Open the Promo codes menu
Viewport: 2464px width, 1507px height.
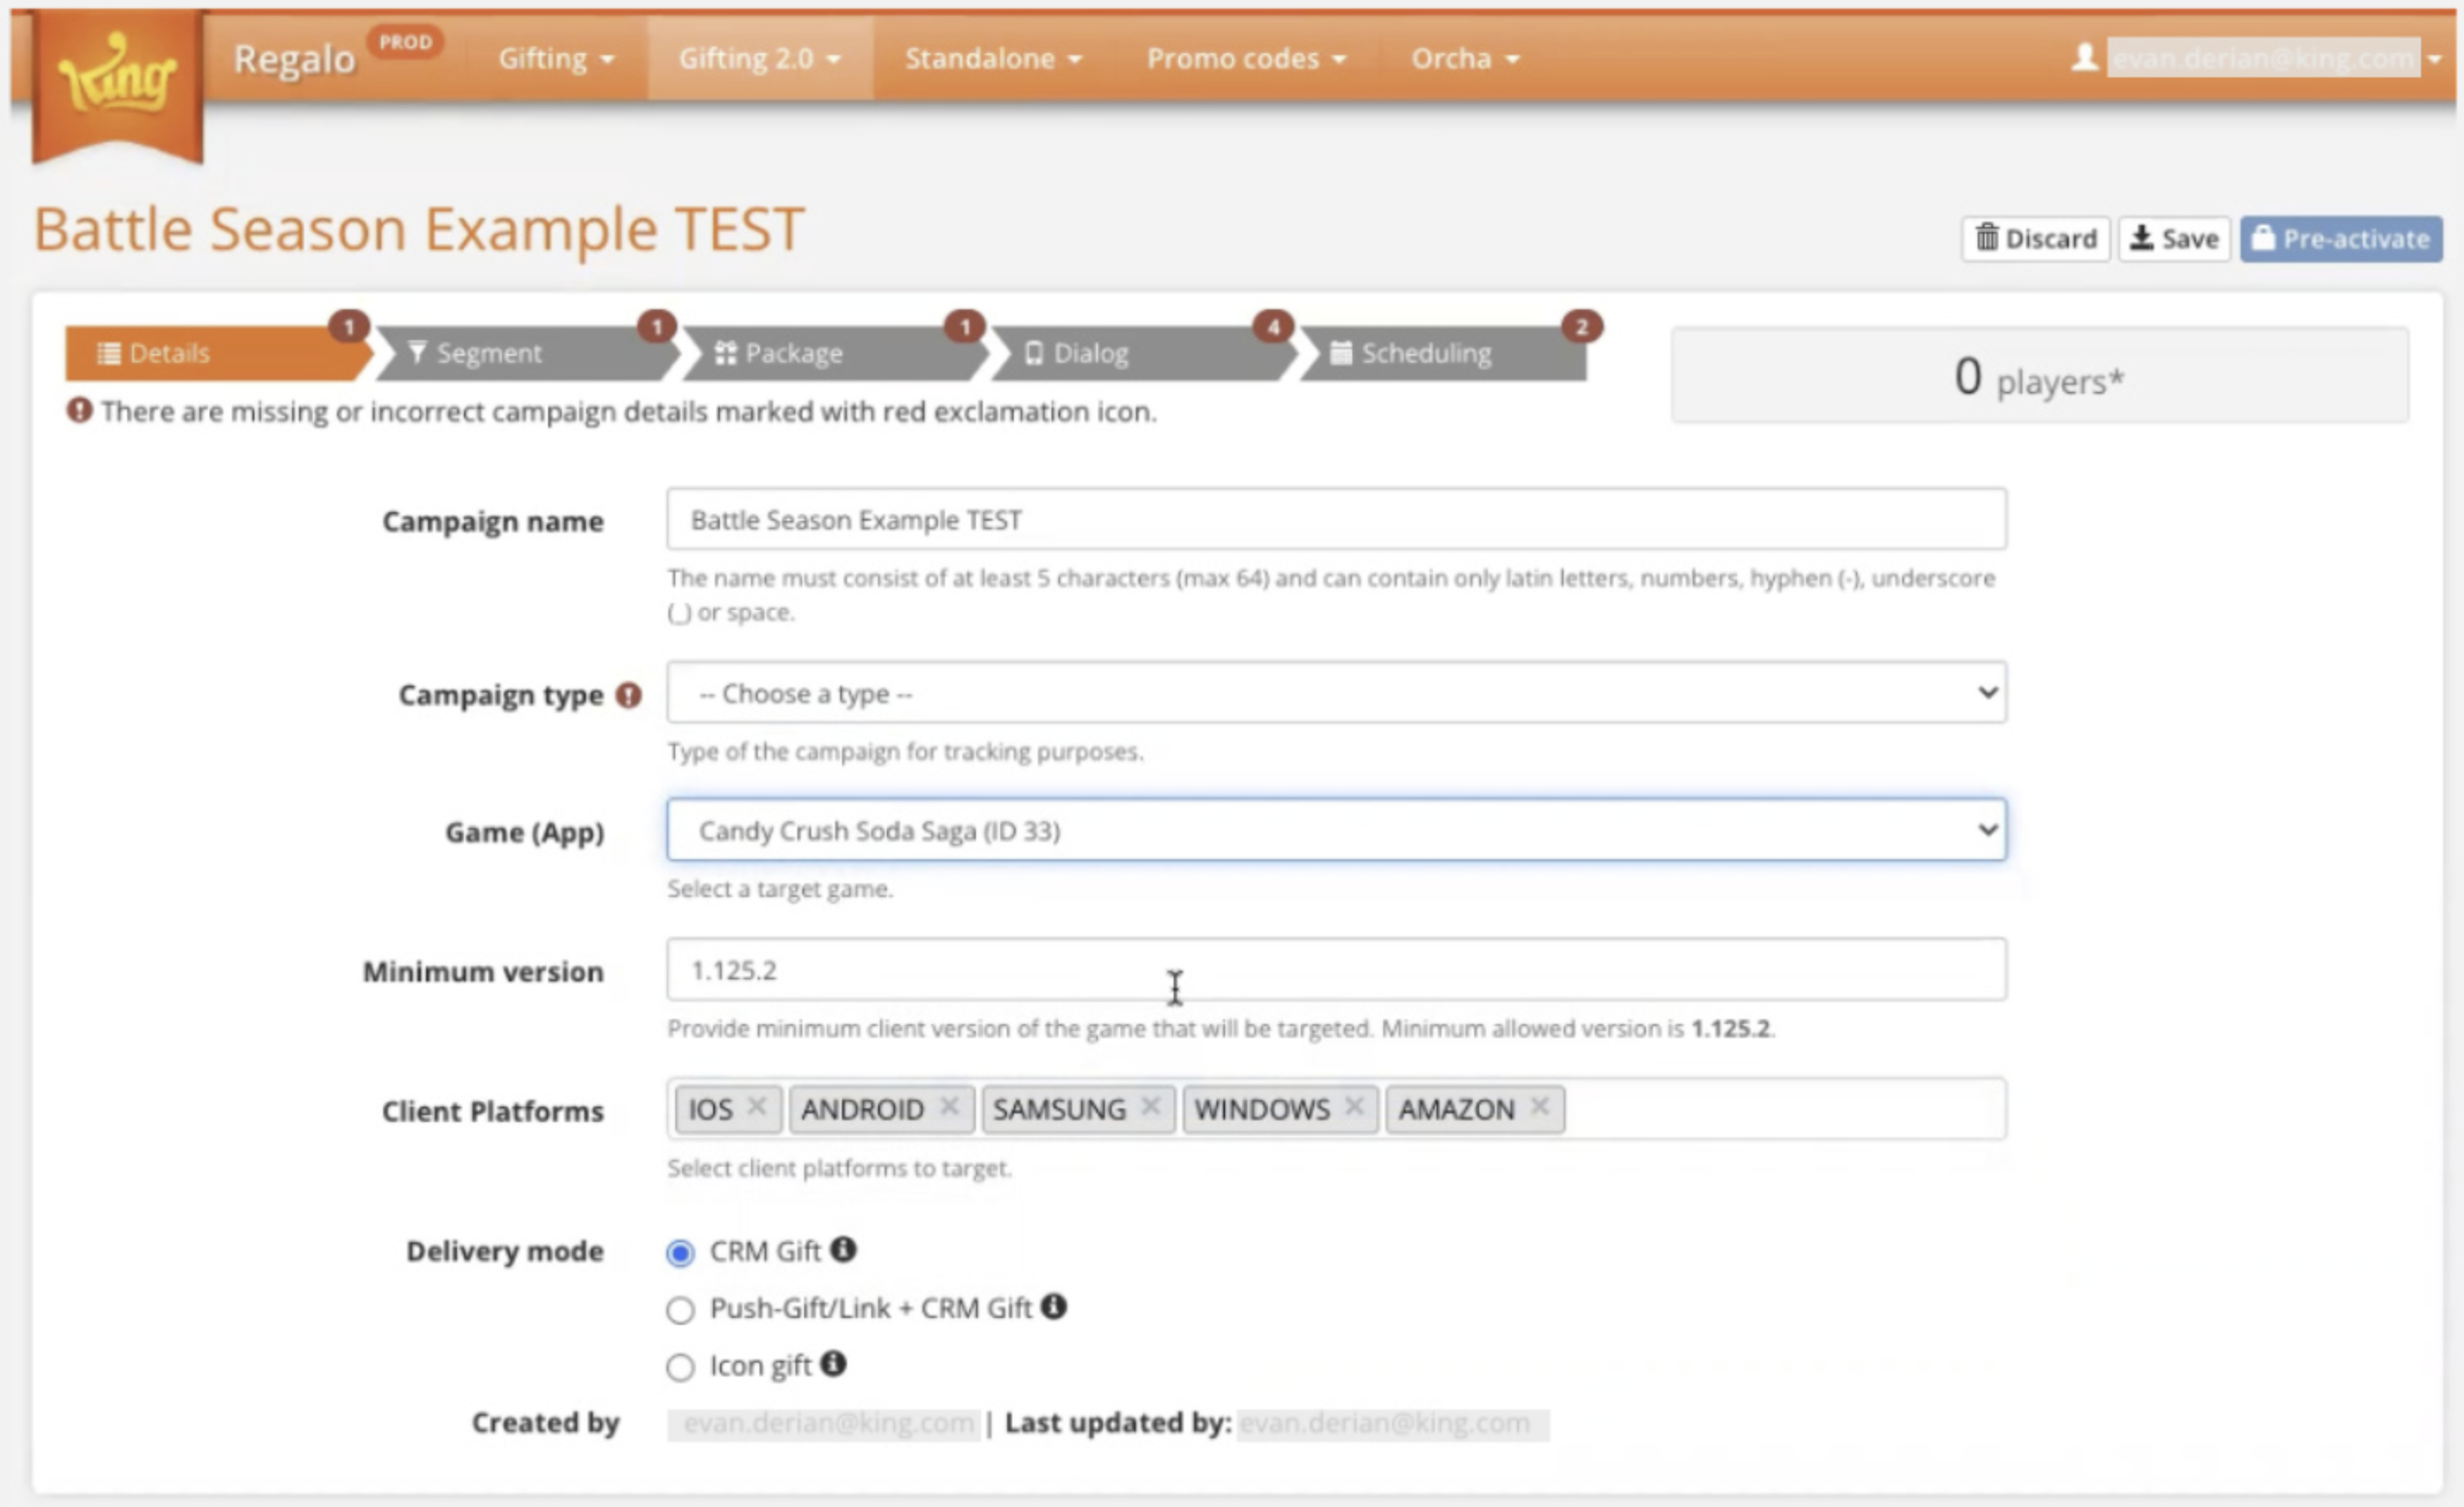coord(1245,58)
